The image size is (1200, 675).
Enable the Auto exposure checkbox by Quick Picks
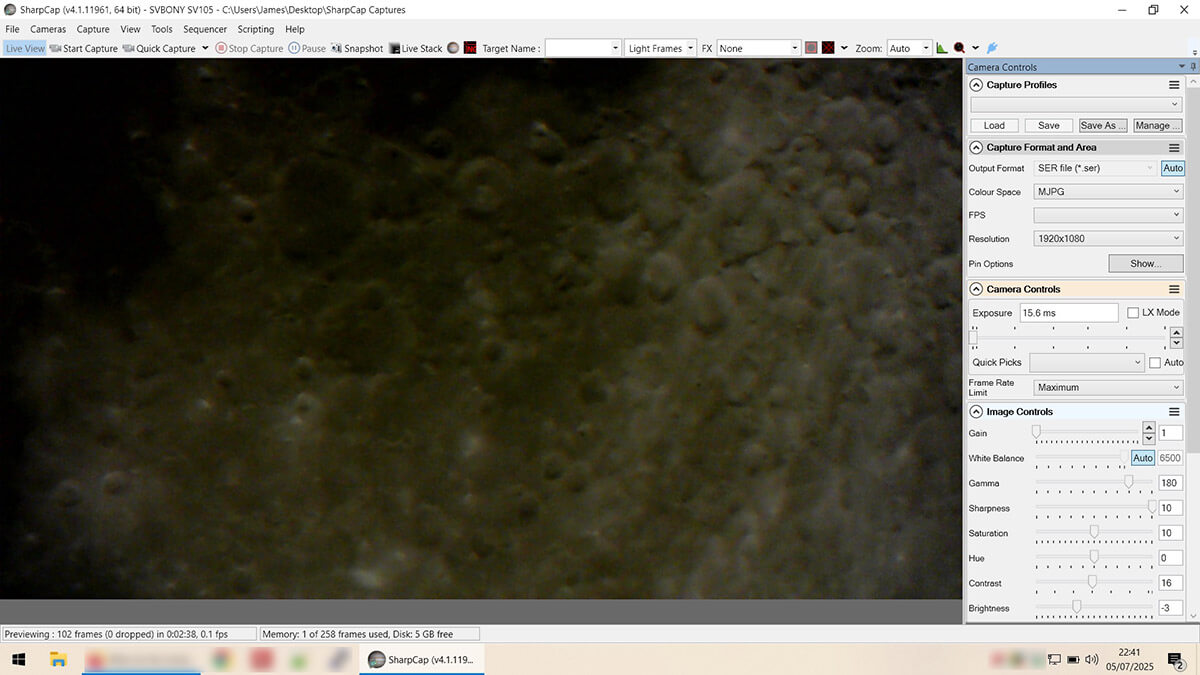(1155, 362)
